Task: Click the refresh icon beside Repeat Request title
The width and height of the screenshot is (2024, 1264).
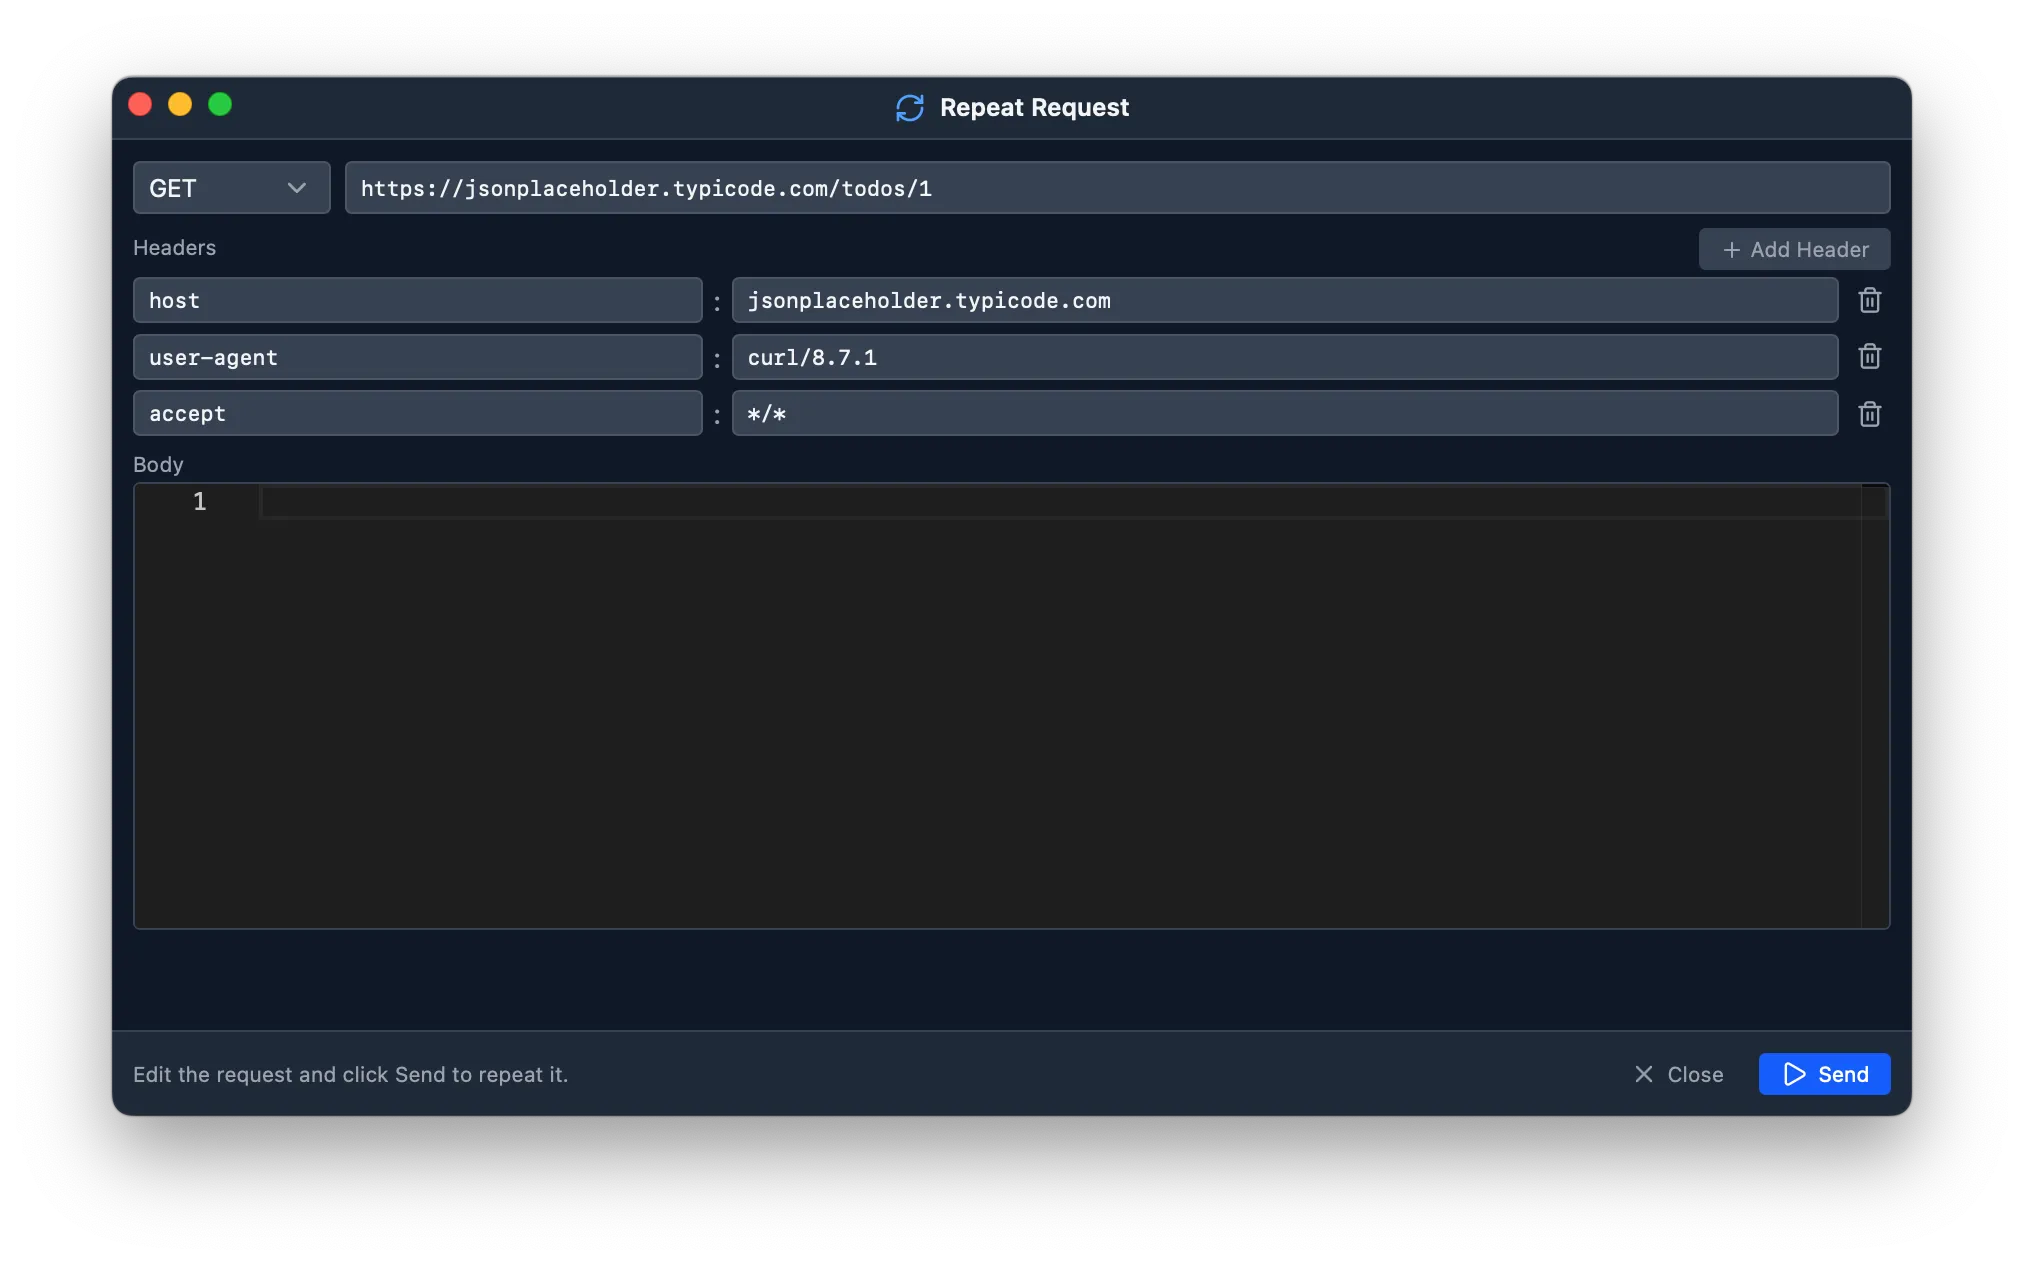Action: click(x=909, y=107)
